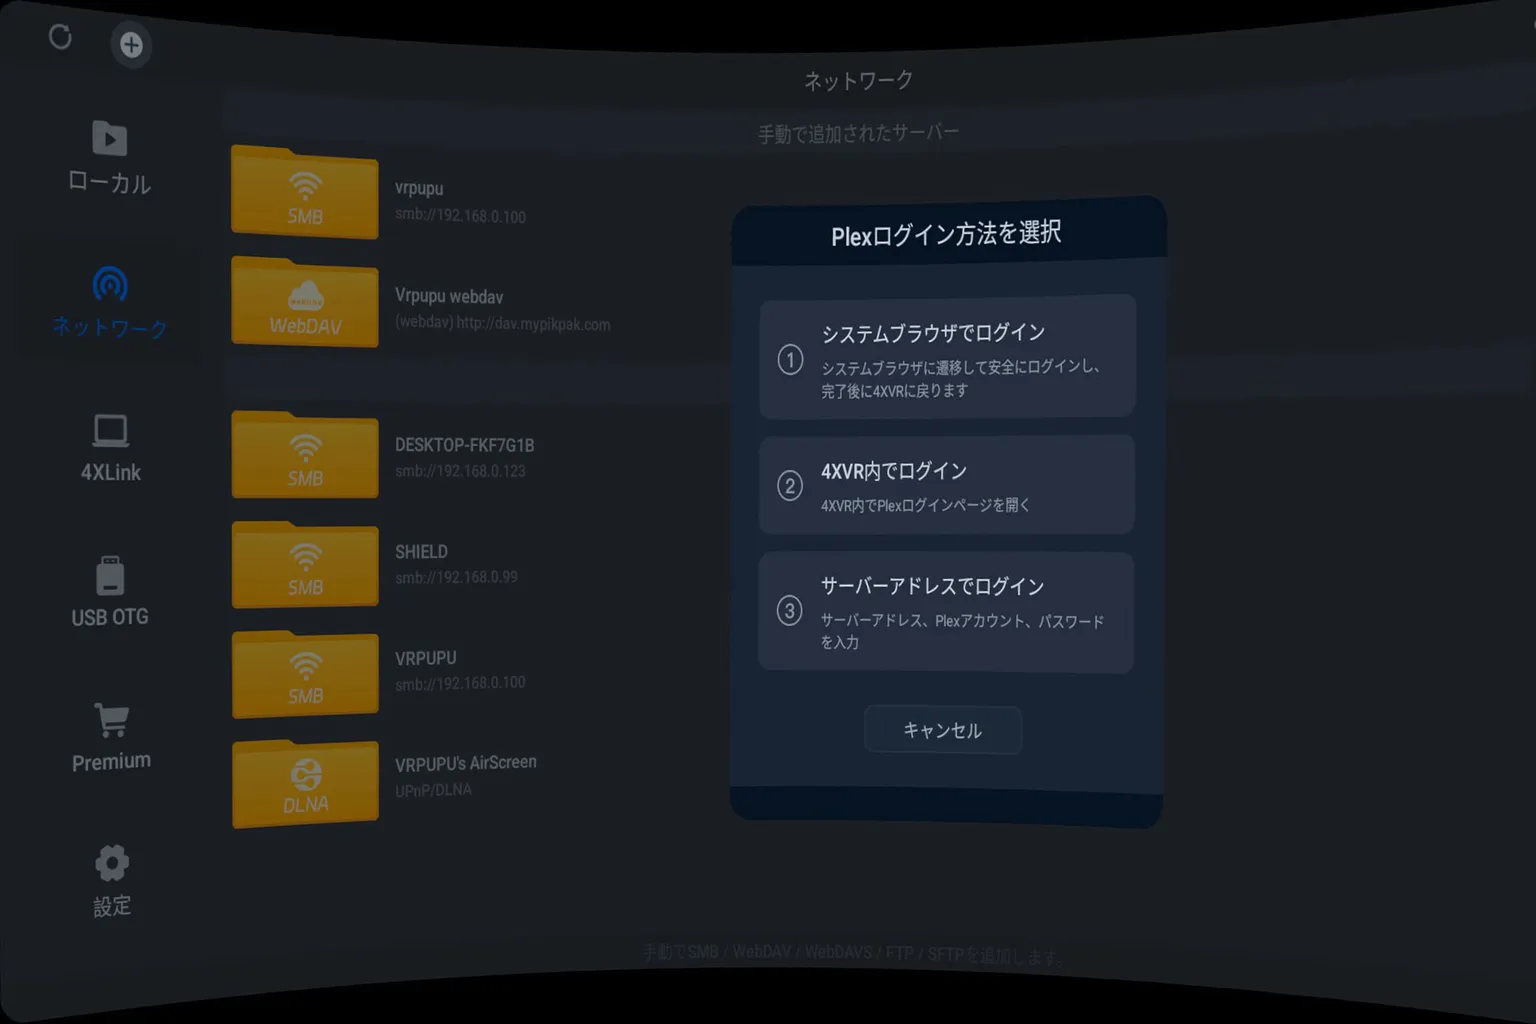Choose システムブラウザでログイン option
The width and height of the screenshot is (1536, 1024).
pyautogui.click(x=947, y=356)
